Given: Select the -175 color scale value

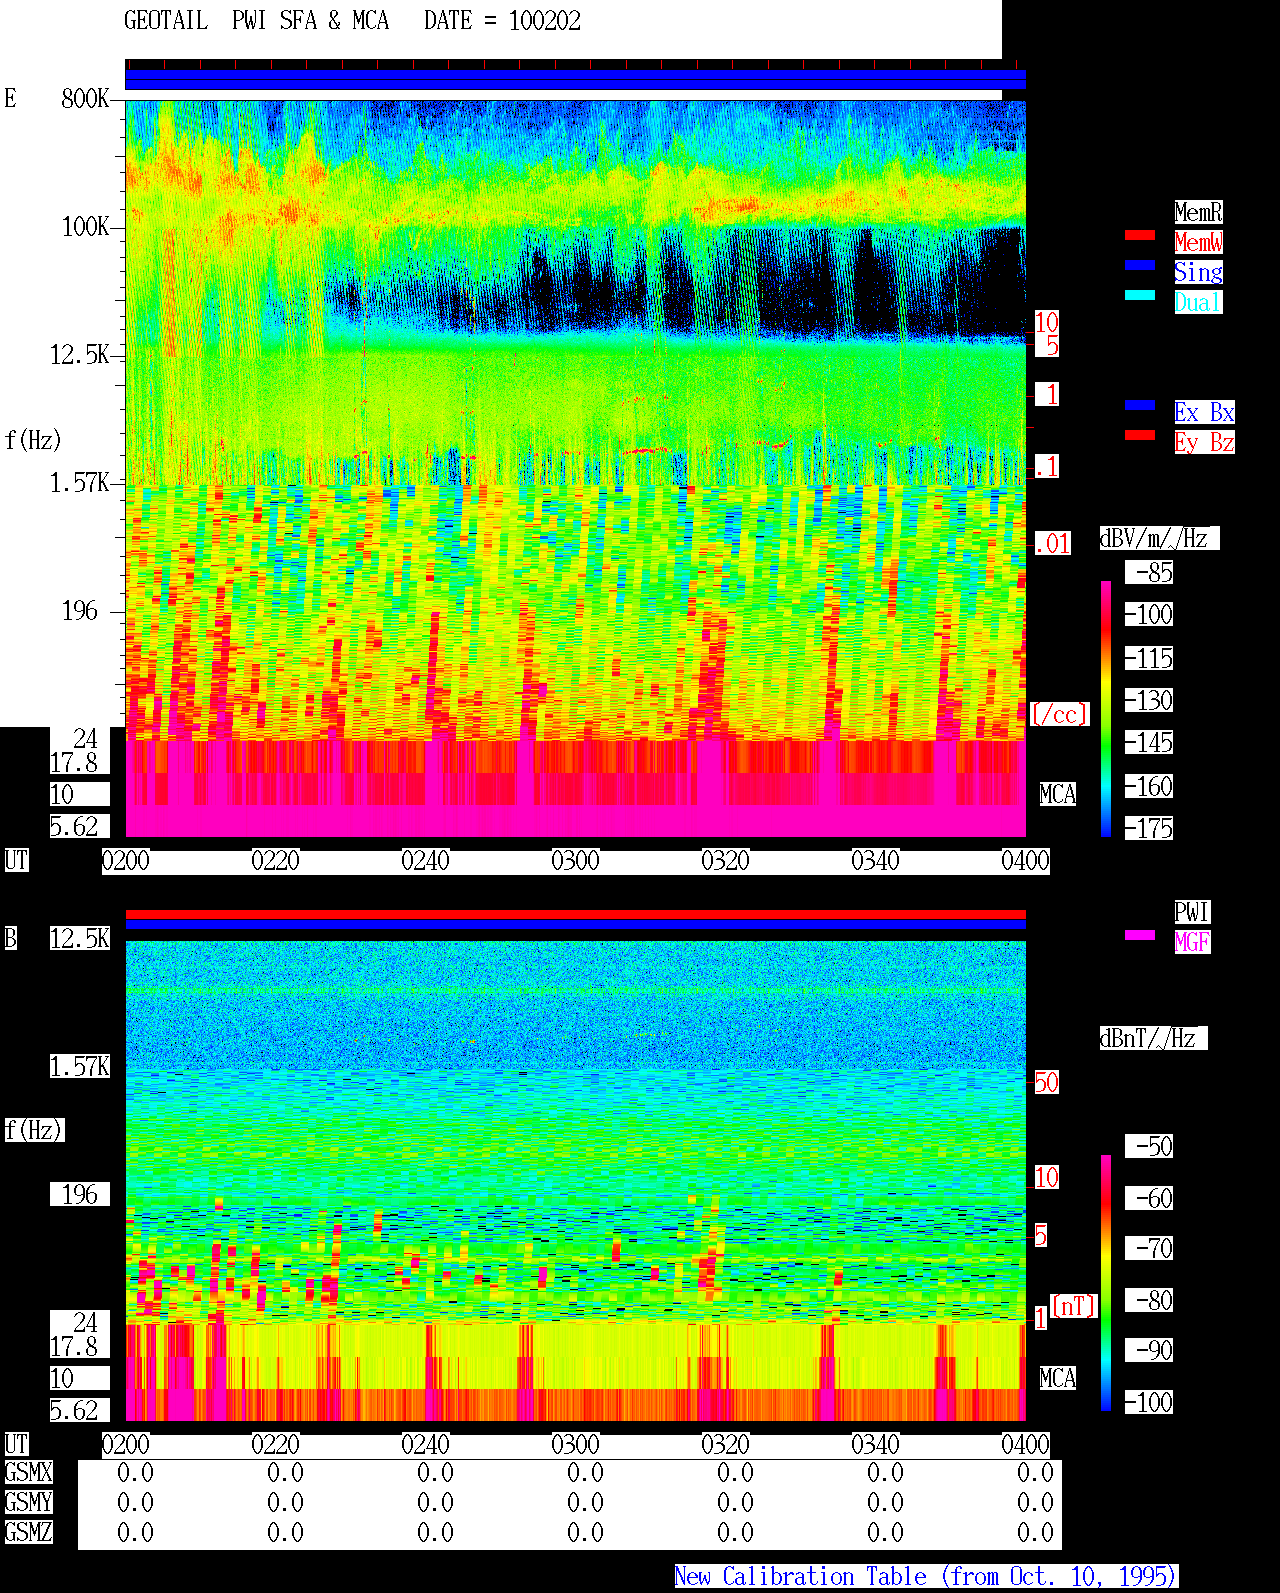Looking at the screenshot, I should (x=1149, y=828).
